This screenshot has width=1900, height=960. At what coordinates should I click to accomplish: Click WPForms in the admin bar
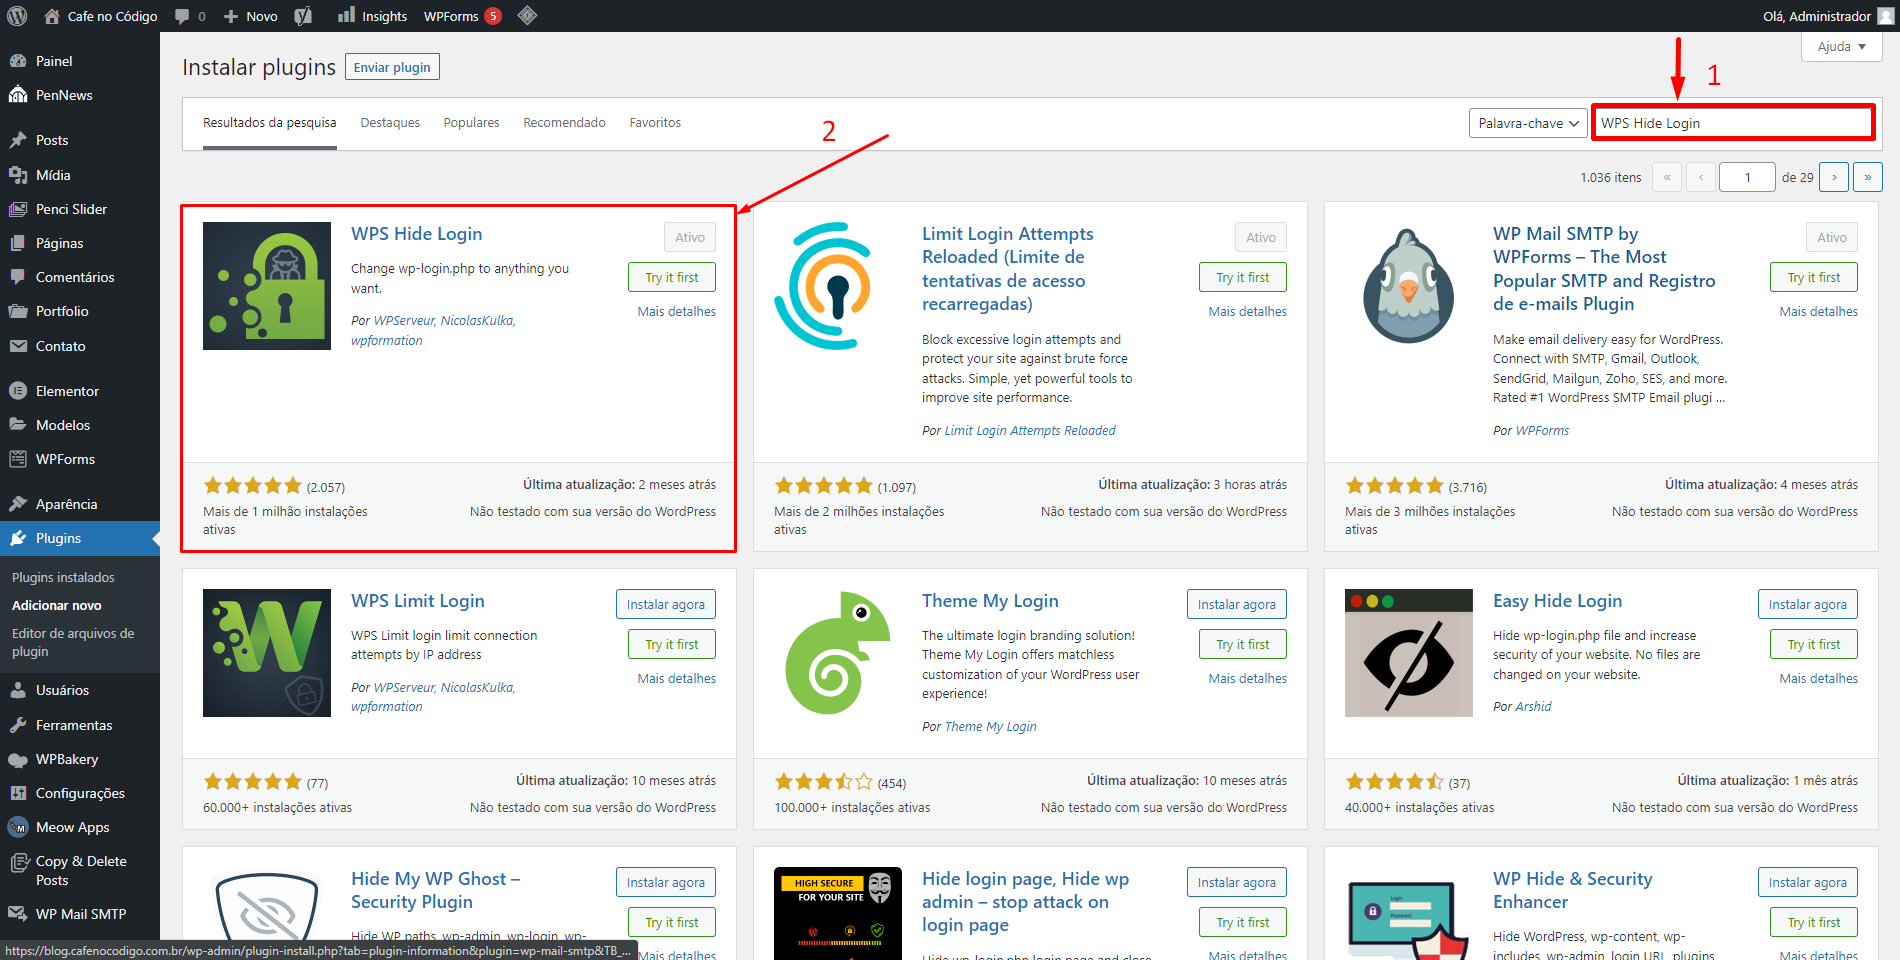point(462,16)
